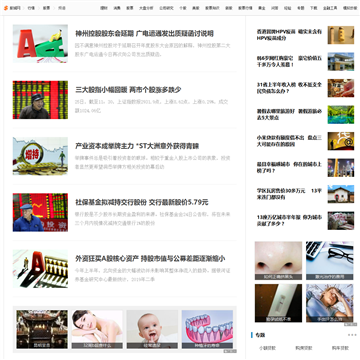Open the sidebar HPV疫苗 article link
Screen dimensions: 360x360
[x=289, y=35]
